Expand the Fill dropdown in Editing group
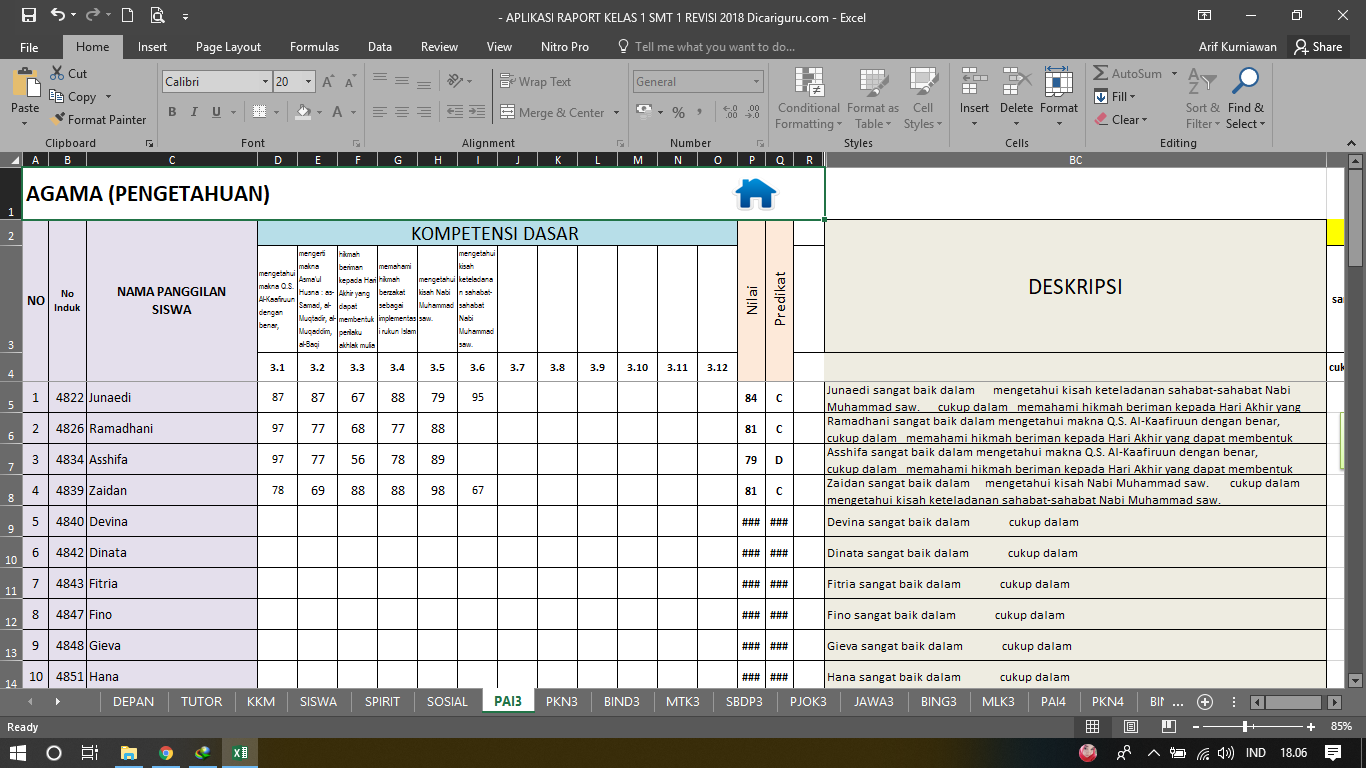This screenshot has width=1366, height=768. (x=1132, y=97)
